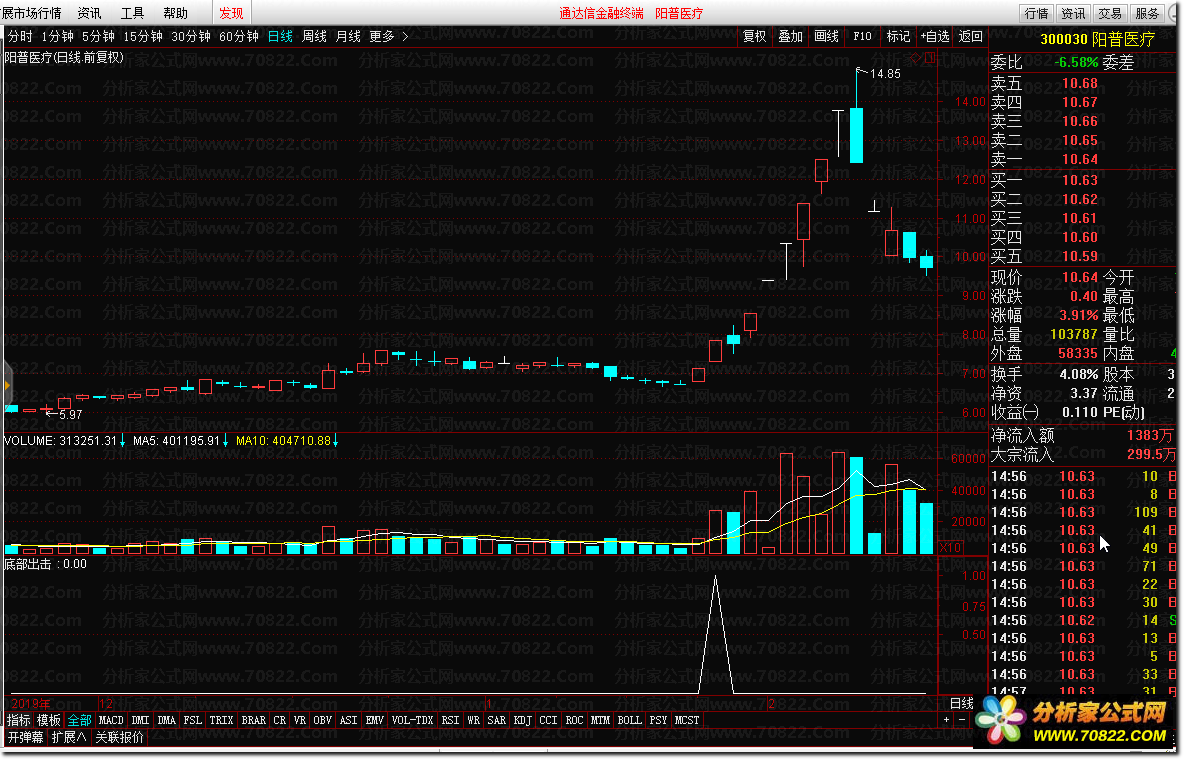Select the 日线 daily chart tab
The image size is (1185, 760).
pyautogui.click(x=280, y=36)
